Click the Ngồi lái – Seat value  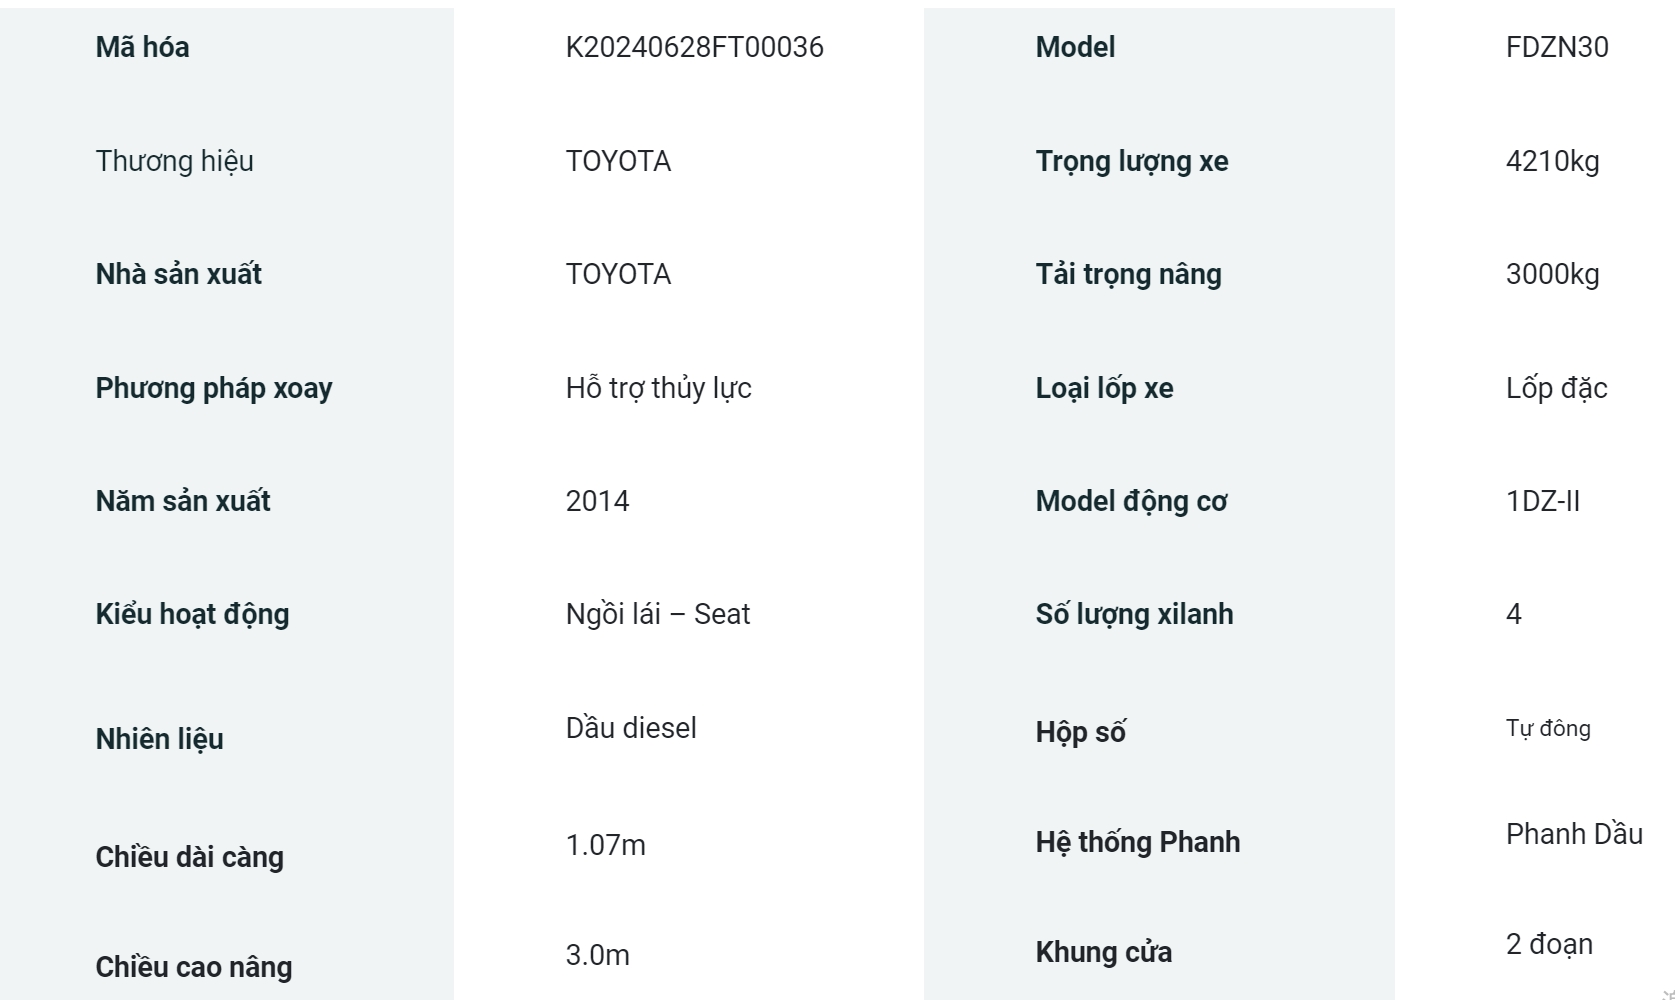(x=658, y=614)
